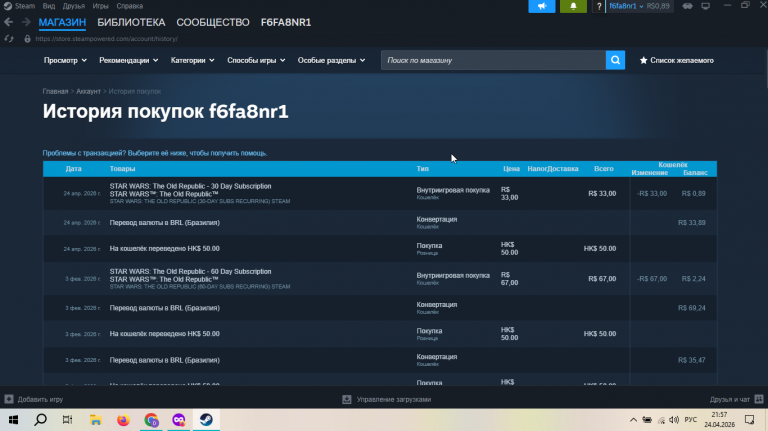Reload the page with refresh icon

[9, 39]
